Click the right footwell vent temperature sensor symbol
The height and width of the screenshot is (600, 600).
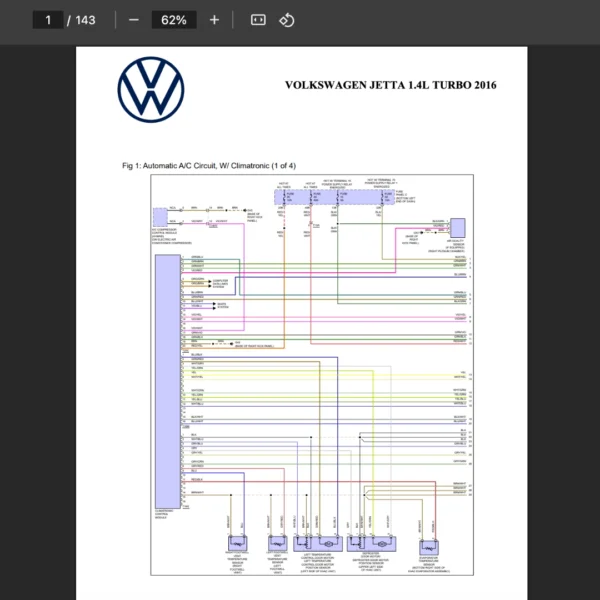237,546
